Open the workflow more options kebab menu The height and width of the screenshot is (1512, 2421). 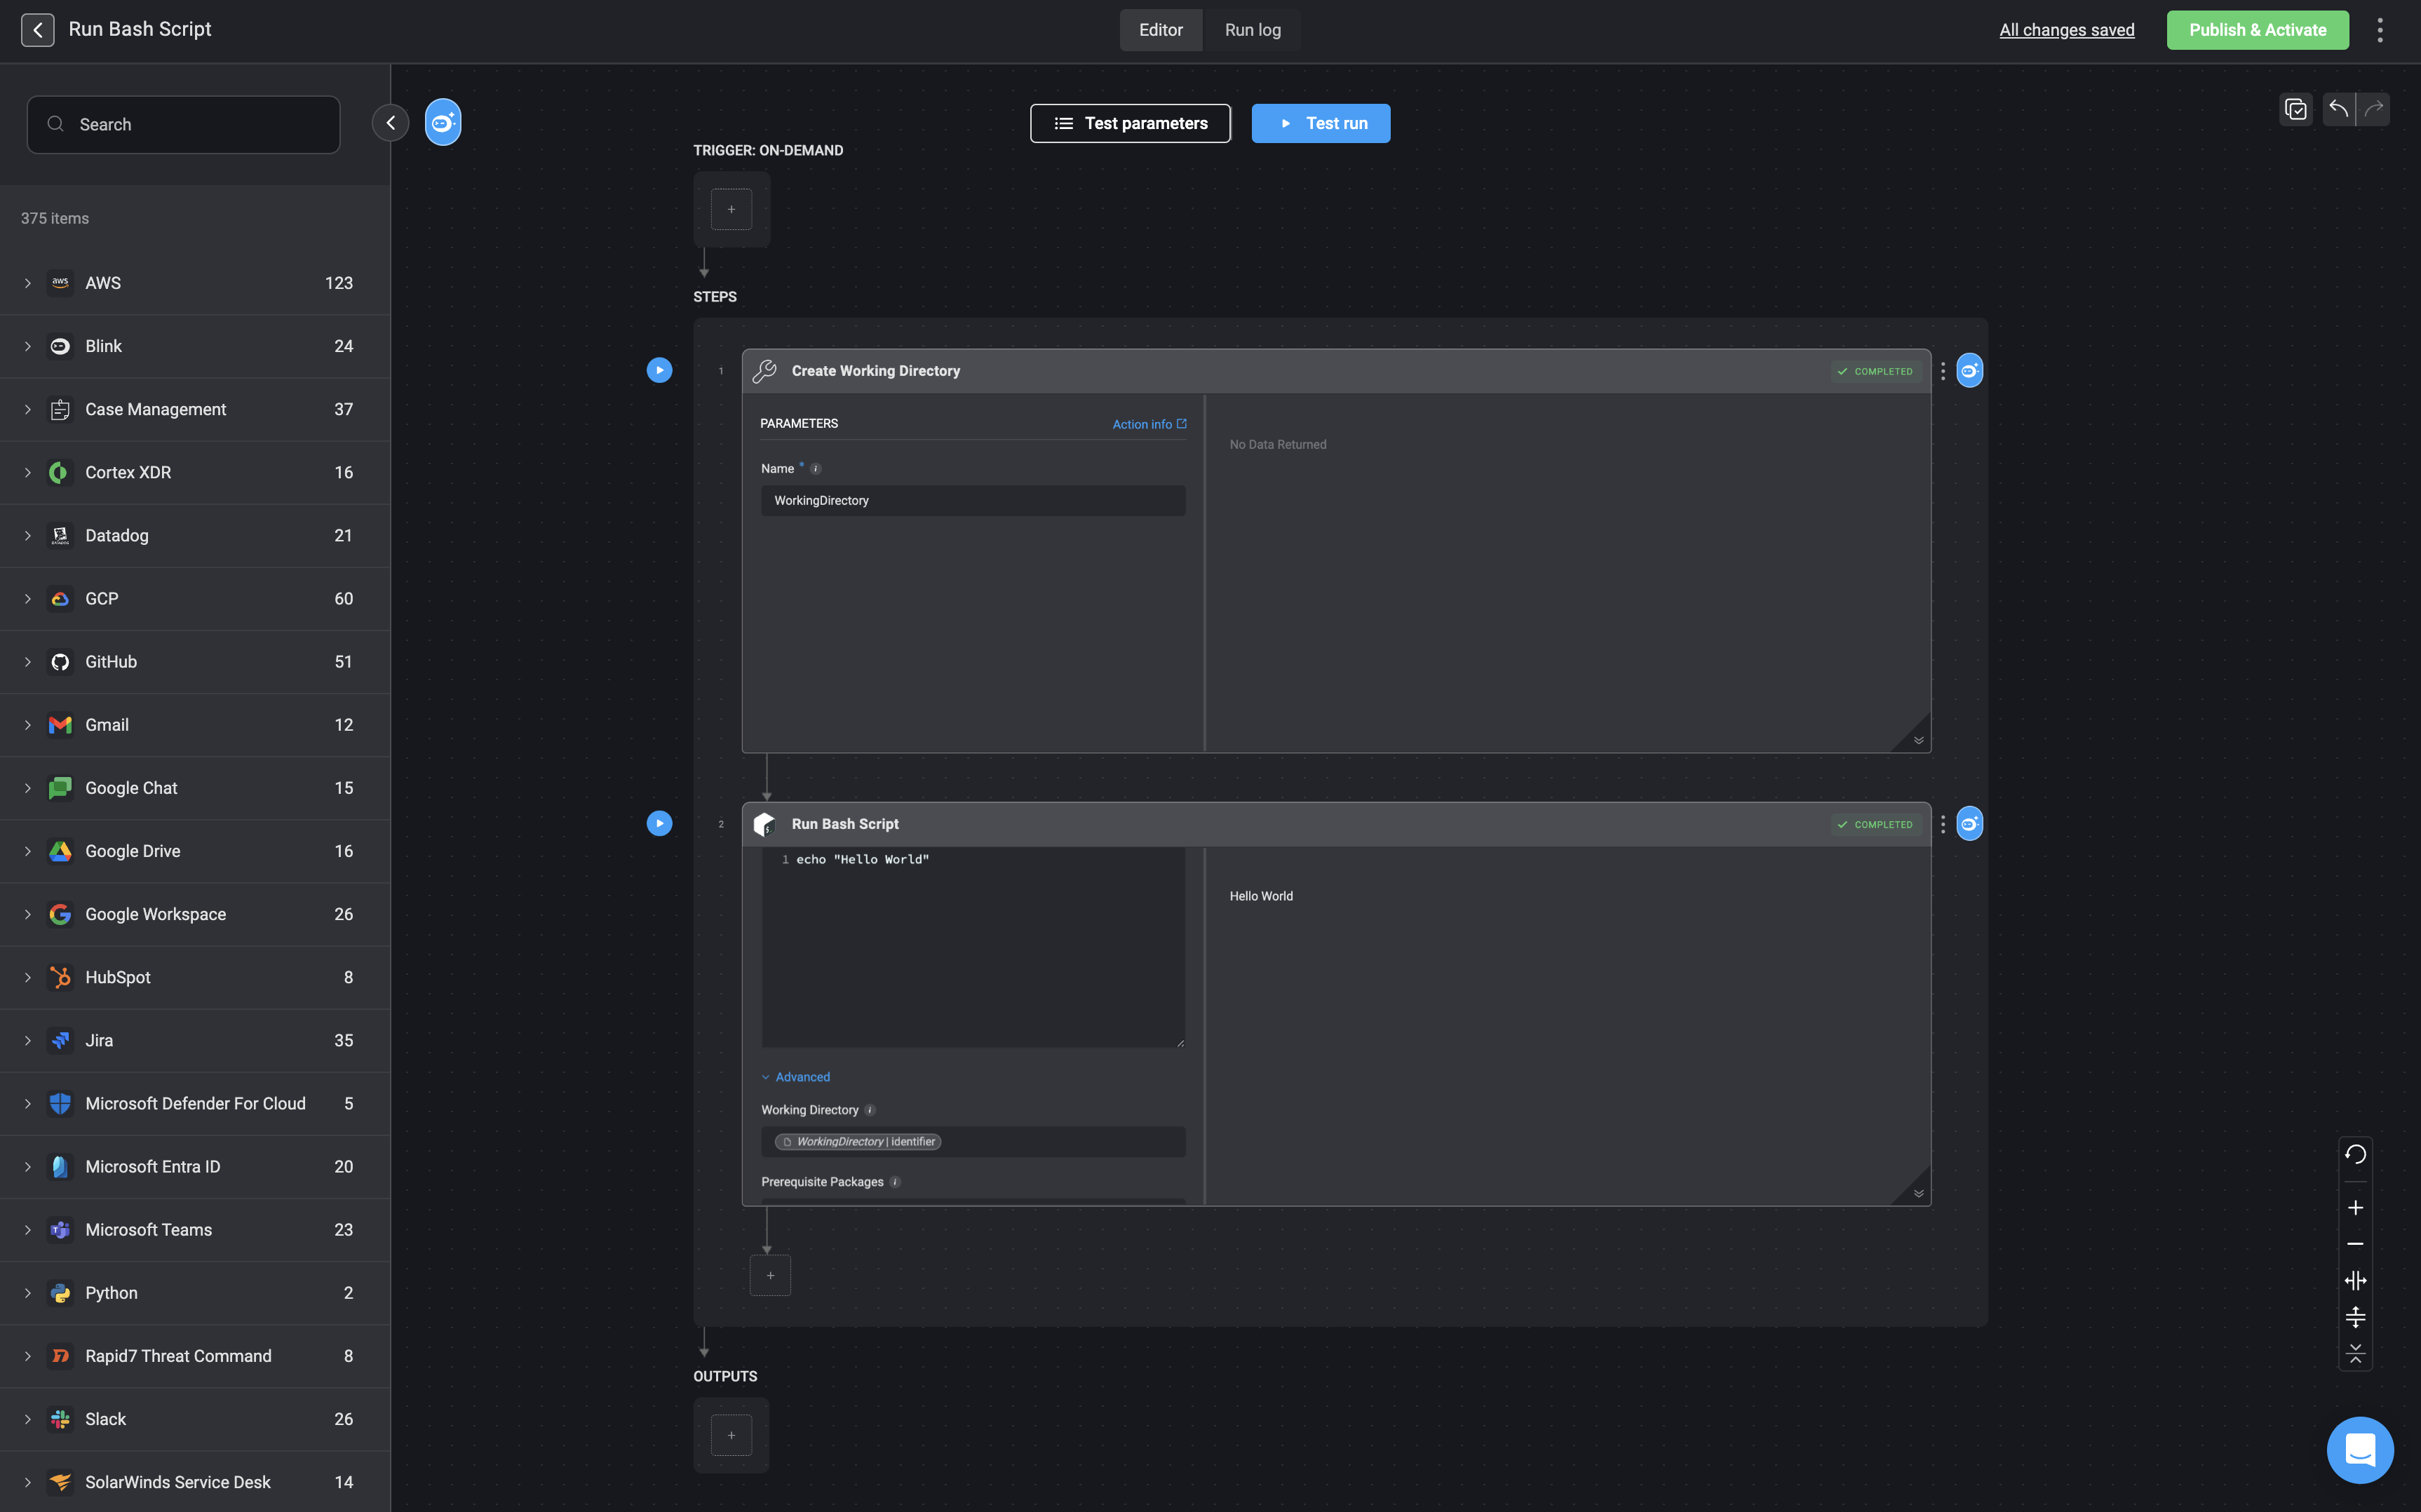tap(2380, 30)
